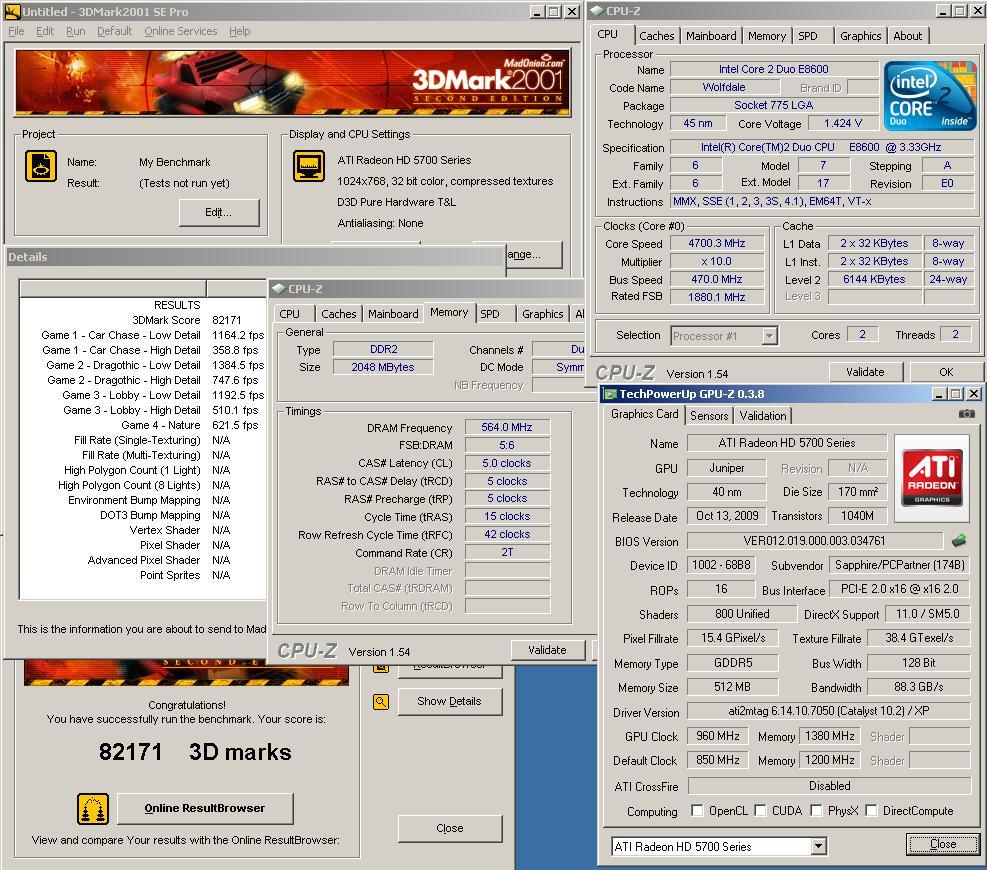Click the DRAM Frequency 564.0 MHz field
The height and width of the screenshot is (870, 987).
tap(507, 427)
